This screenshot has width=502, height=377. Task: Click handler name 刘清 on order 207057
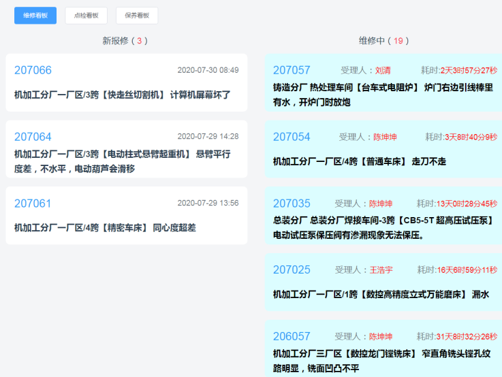(x=383, y=70)
